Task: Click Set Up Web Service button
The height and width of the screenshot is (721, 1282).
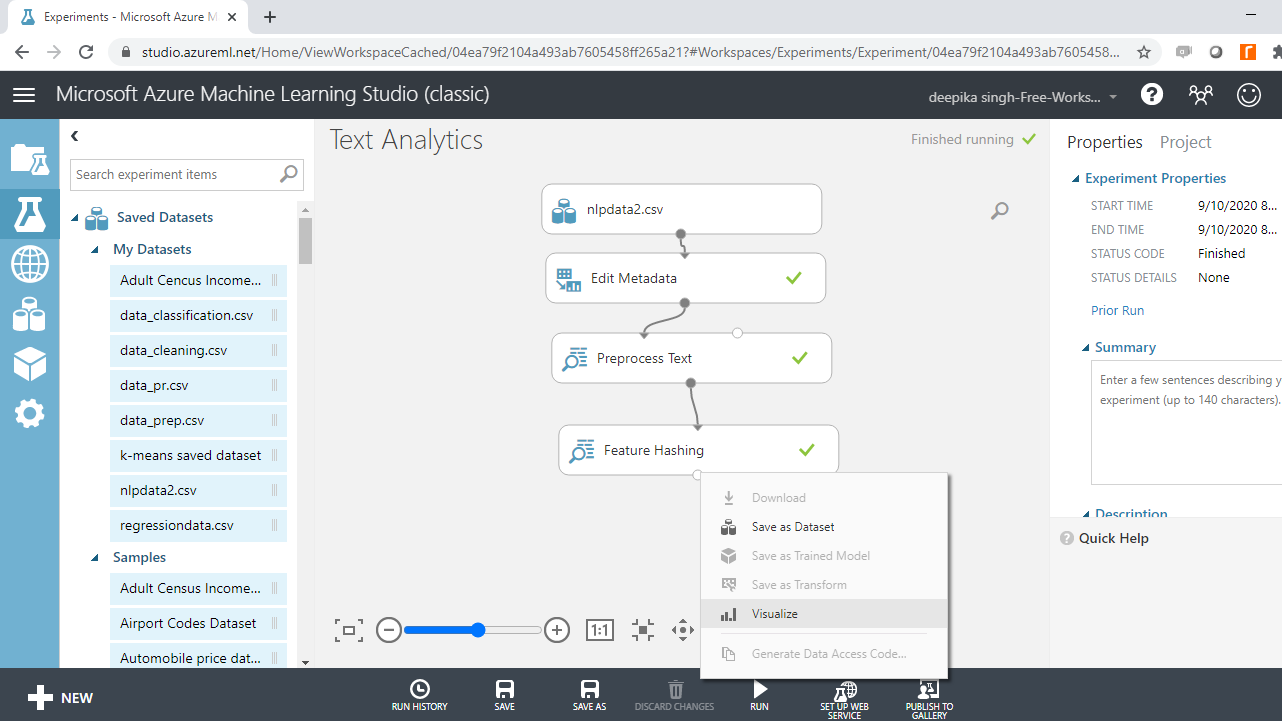Action: click(x=844, y=699)
